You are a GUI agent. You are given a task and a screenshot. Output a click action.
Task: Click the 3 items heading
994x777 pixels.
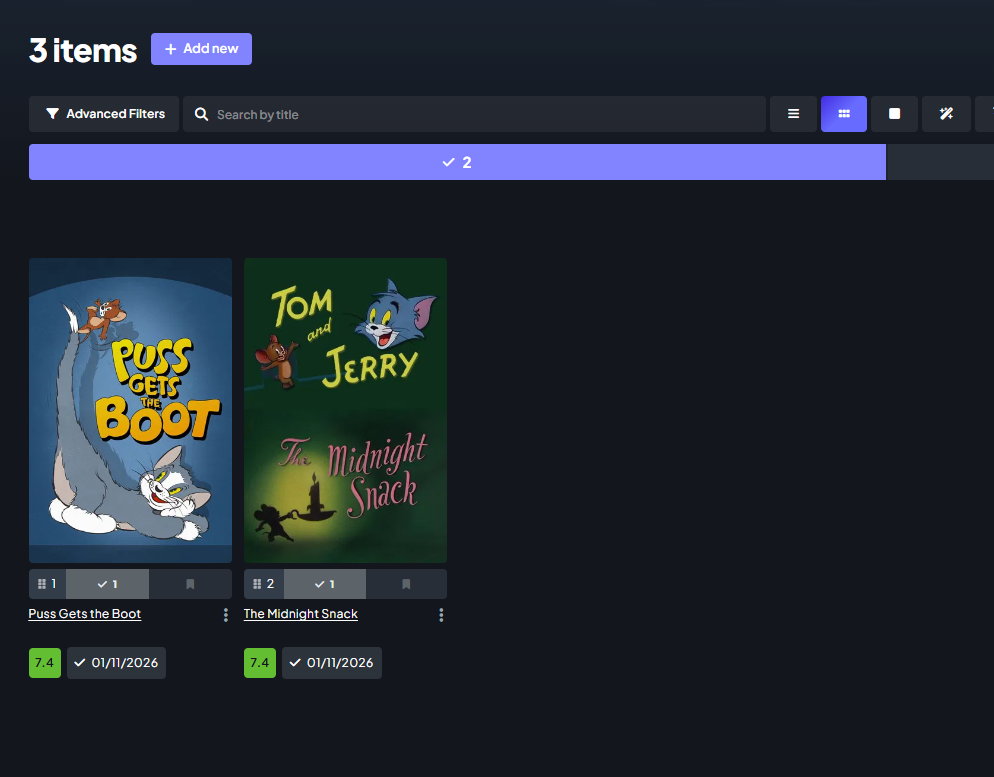(83, 50)
